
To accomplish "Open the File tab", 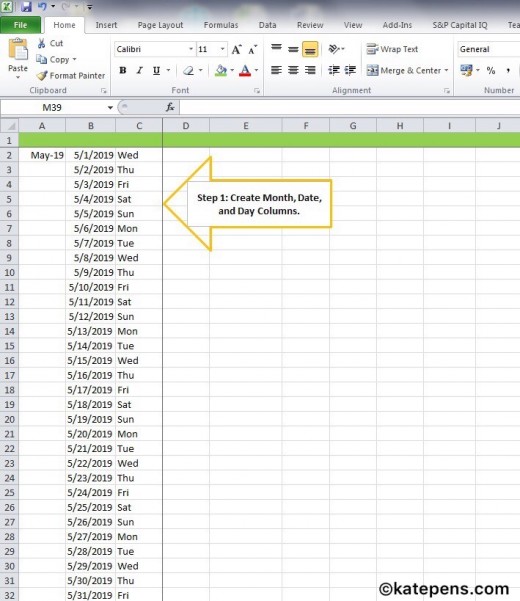I will (21, 25).
